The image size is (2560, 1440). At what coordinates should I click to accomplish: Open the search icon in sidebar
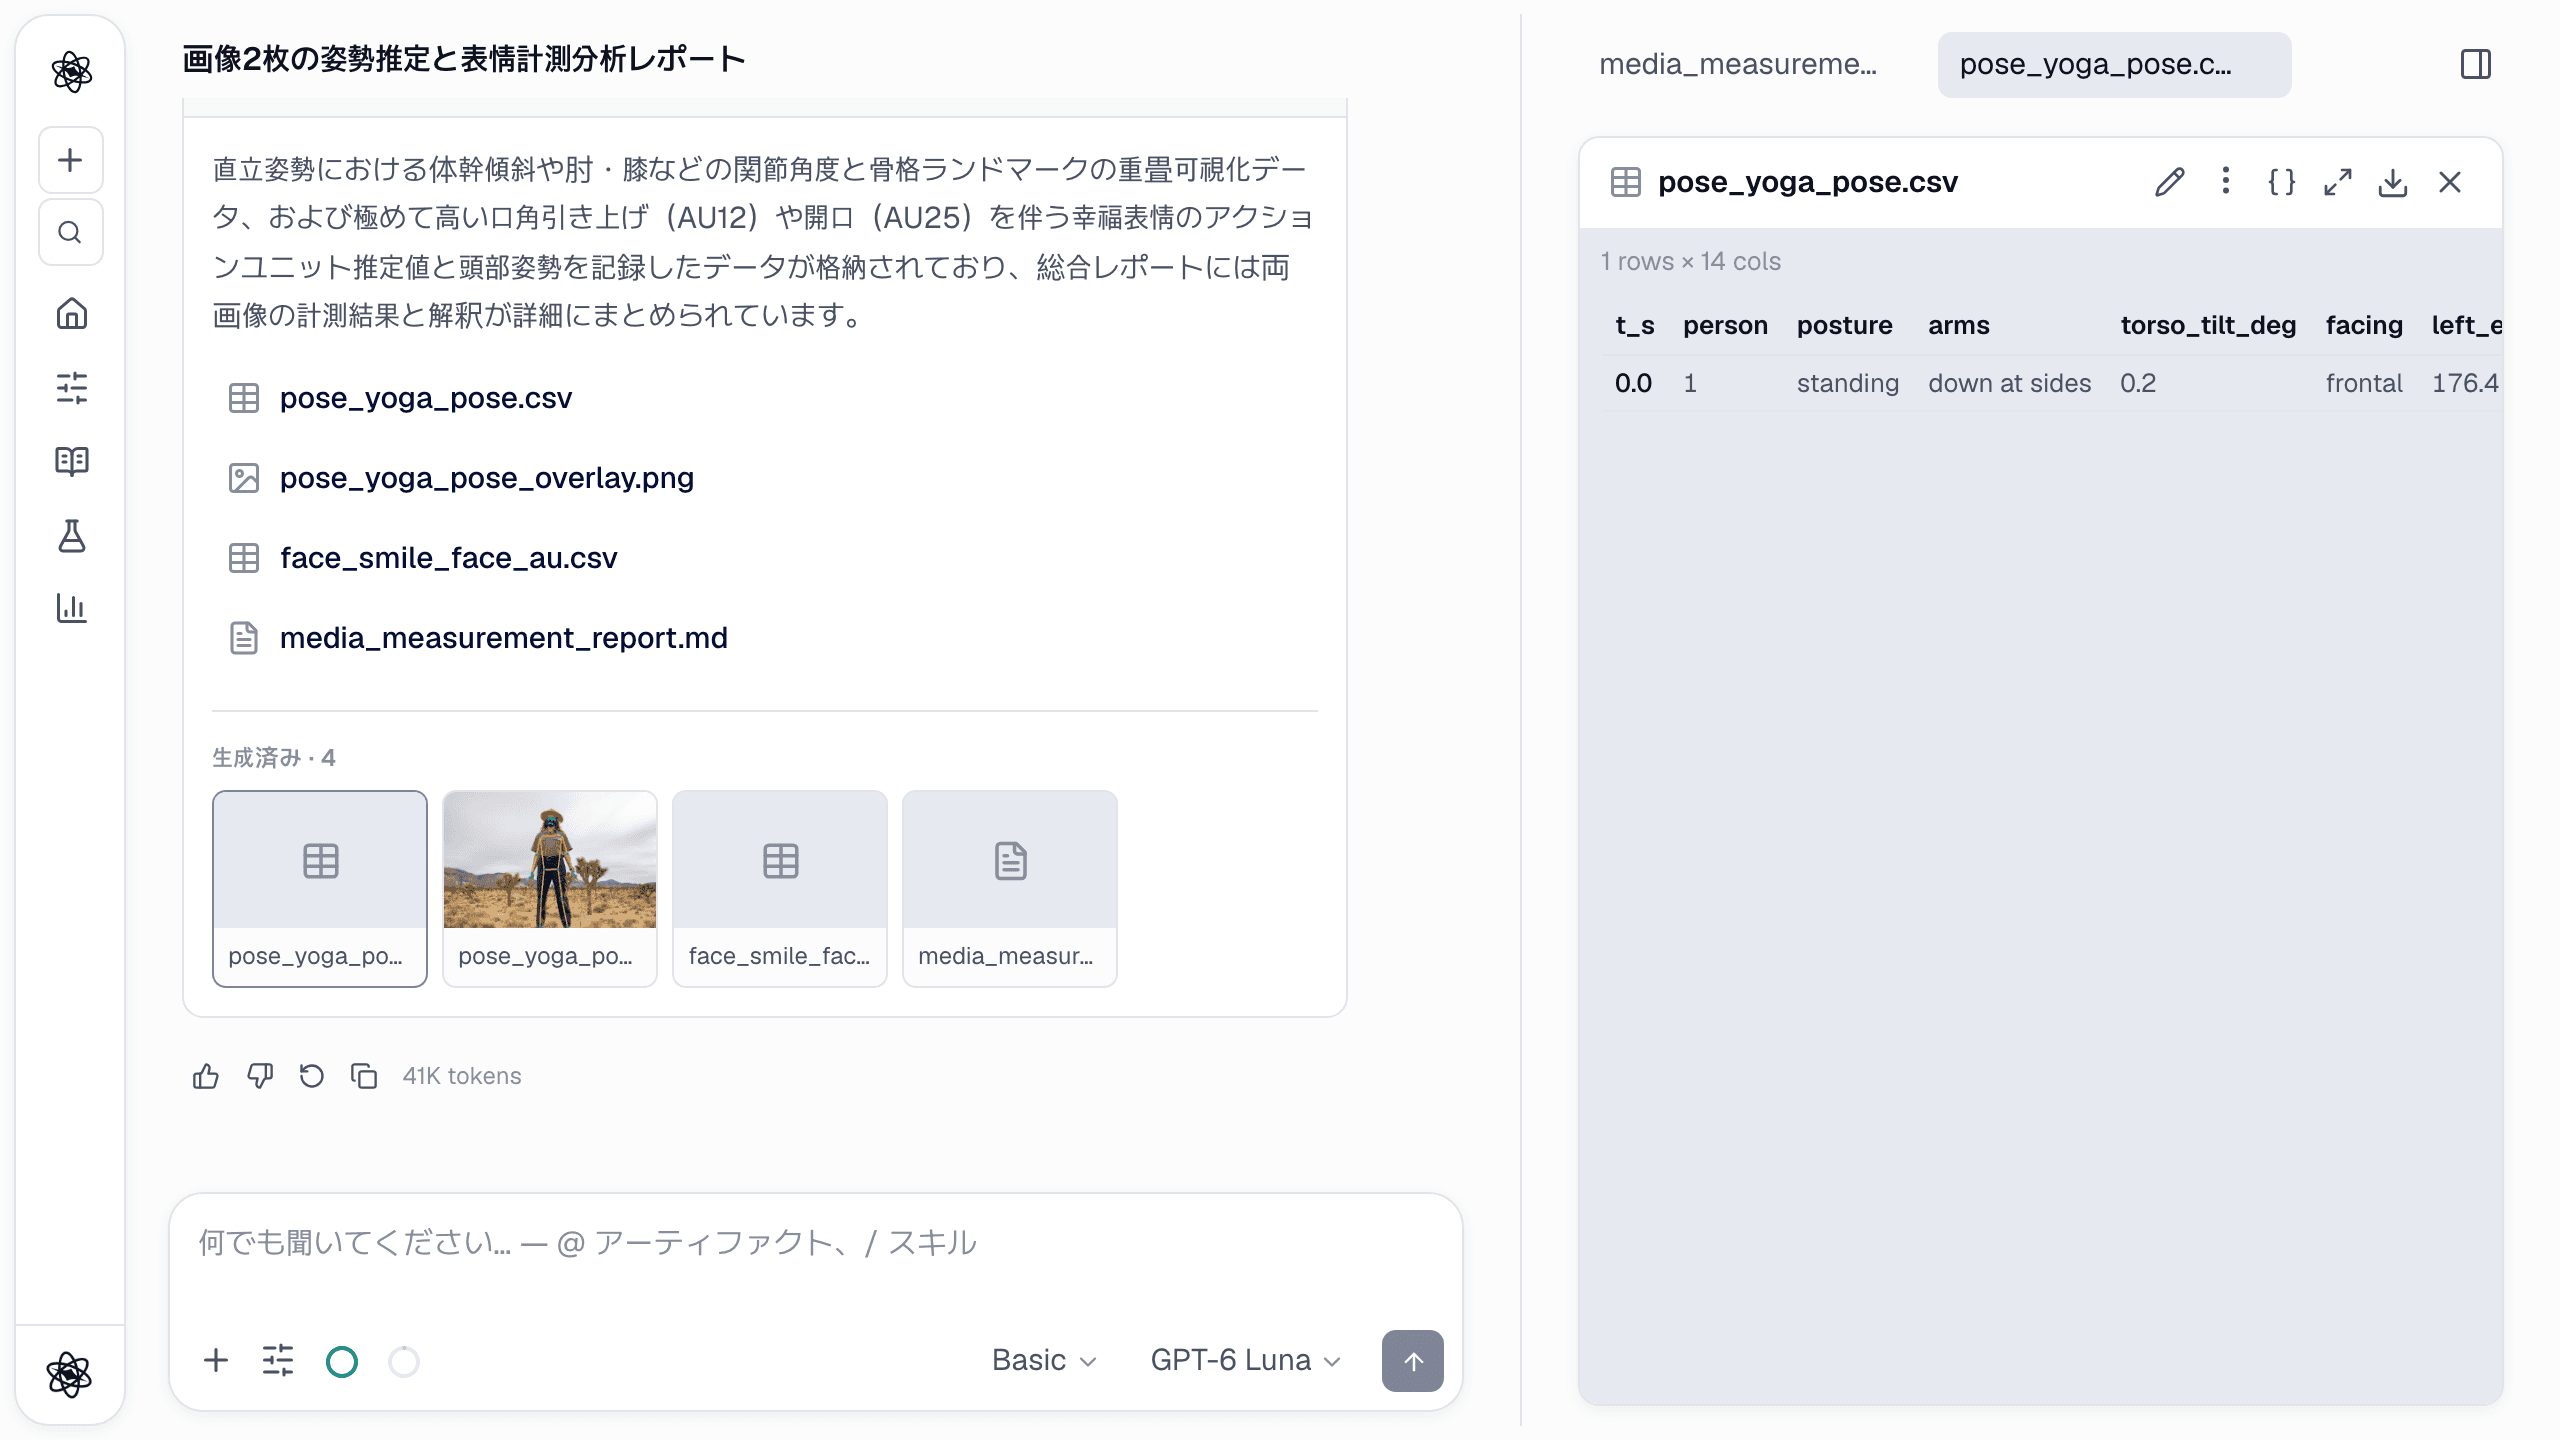(70, 232)
